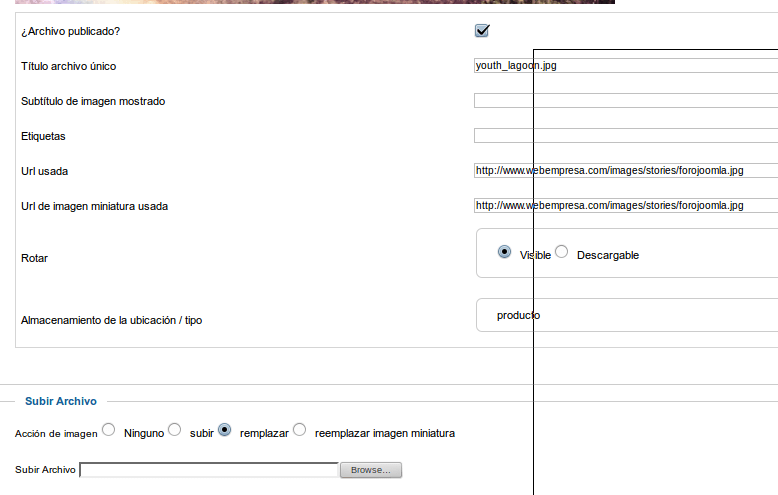The height and width of the screenshot is (495, 778).
Task: Focus 'Url de imagen miniatura usada' field
Action: click(626, 205)
